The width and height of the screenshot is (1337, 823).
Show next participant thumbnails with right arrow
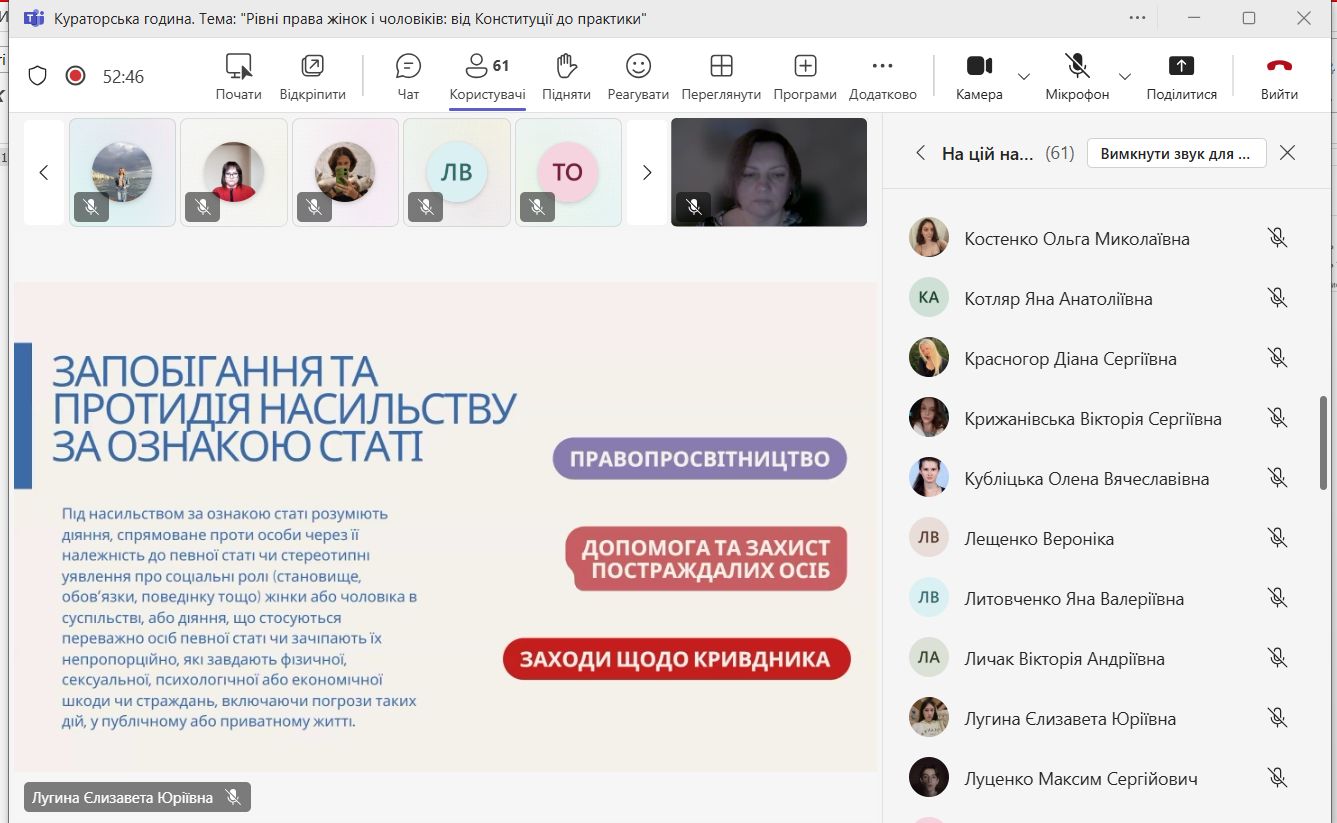pos(647,173)
